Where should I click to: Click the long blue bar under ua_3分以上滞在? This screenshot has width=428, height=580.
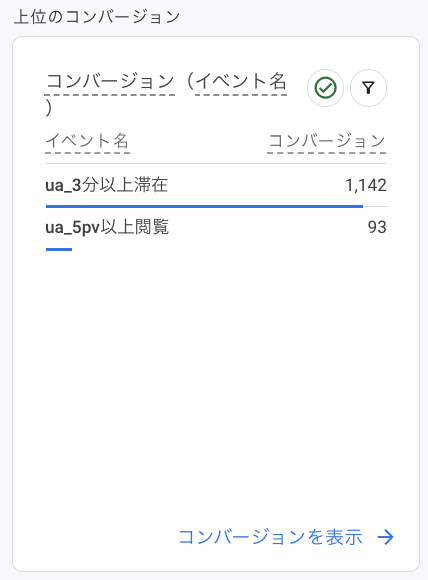click(x=204, y=206)
